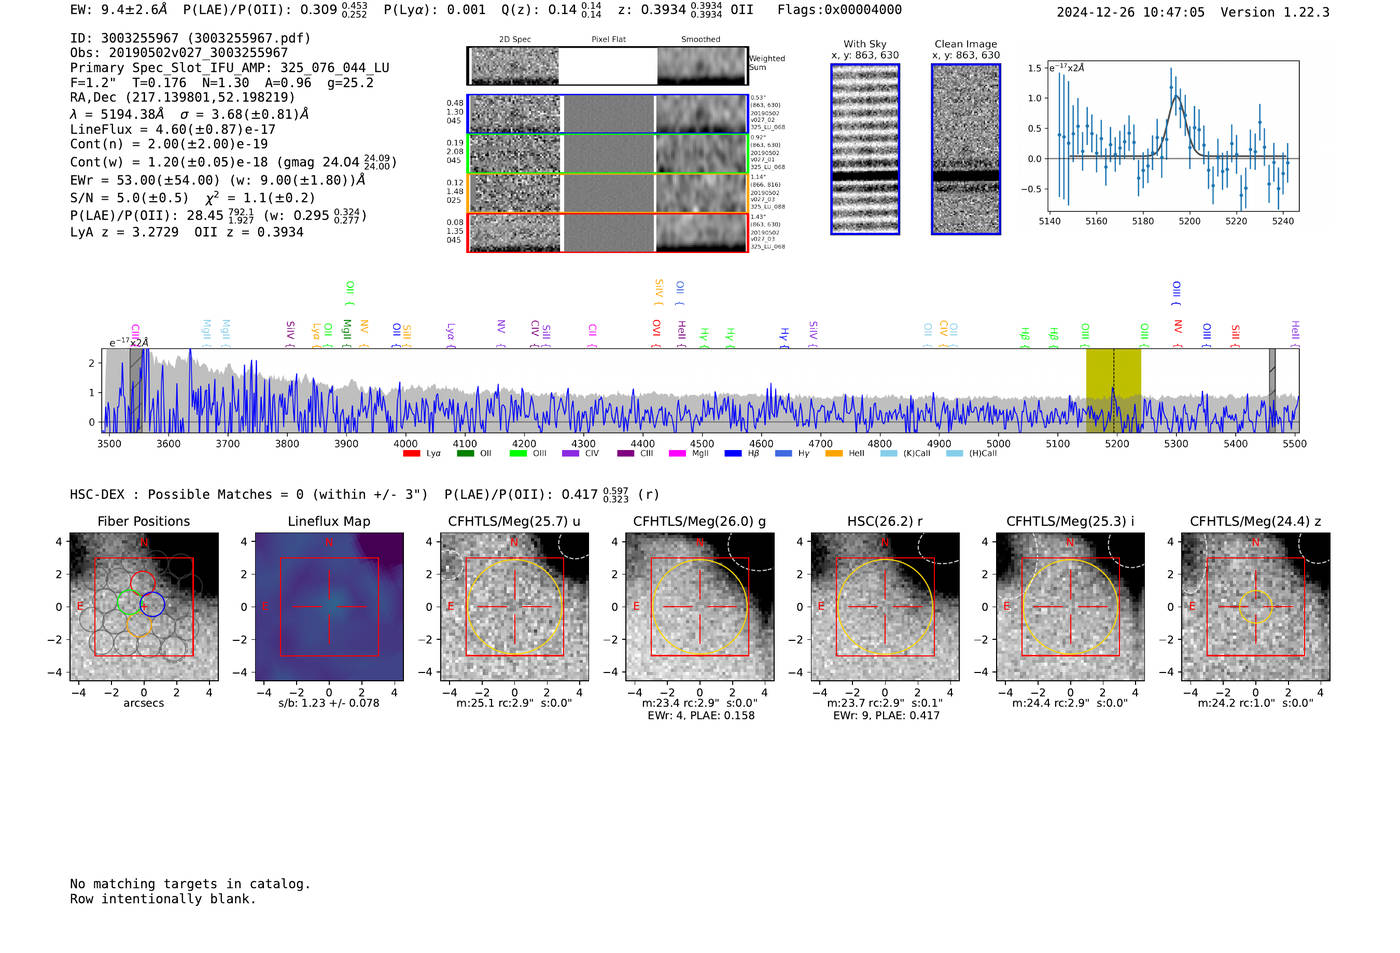1400x953 pixels.
Task: View the CFHTLS/Meg(25.3) i image
Action: tap(1070, 607)
